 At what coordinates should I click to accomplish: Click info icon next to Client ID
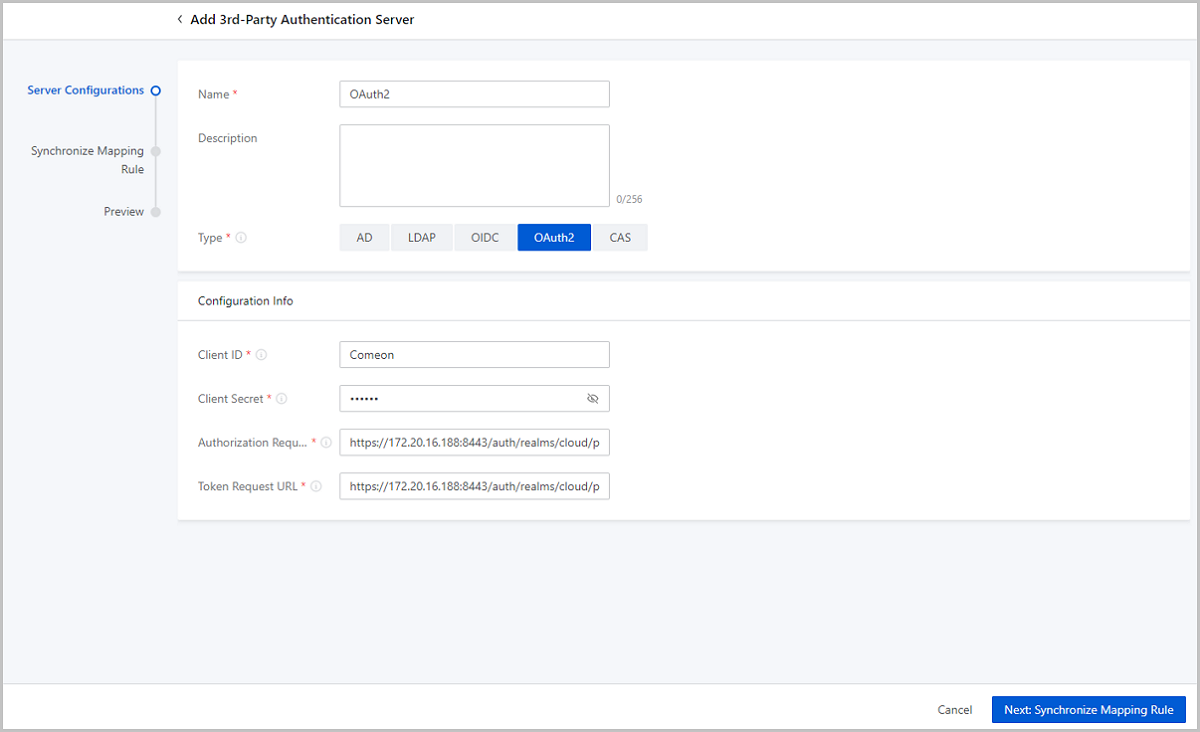click(262, 355)
